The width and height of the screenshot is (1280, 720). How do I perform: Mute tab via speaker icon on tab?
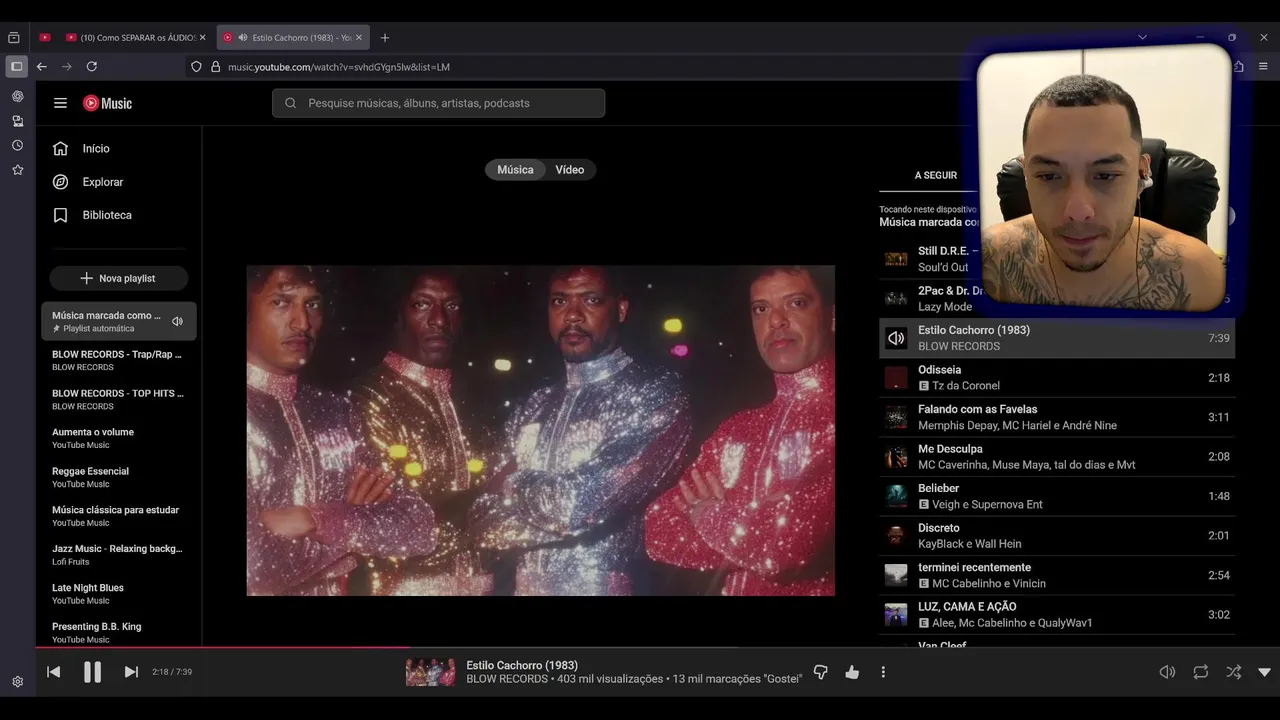coord(243,38)
